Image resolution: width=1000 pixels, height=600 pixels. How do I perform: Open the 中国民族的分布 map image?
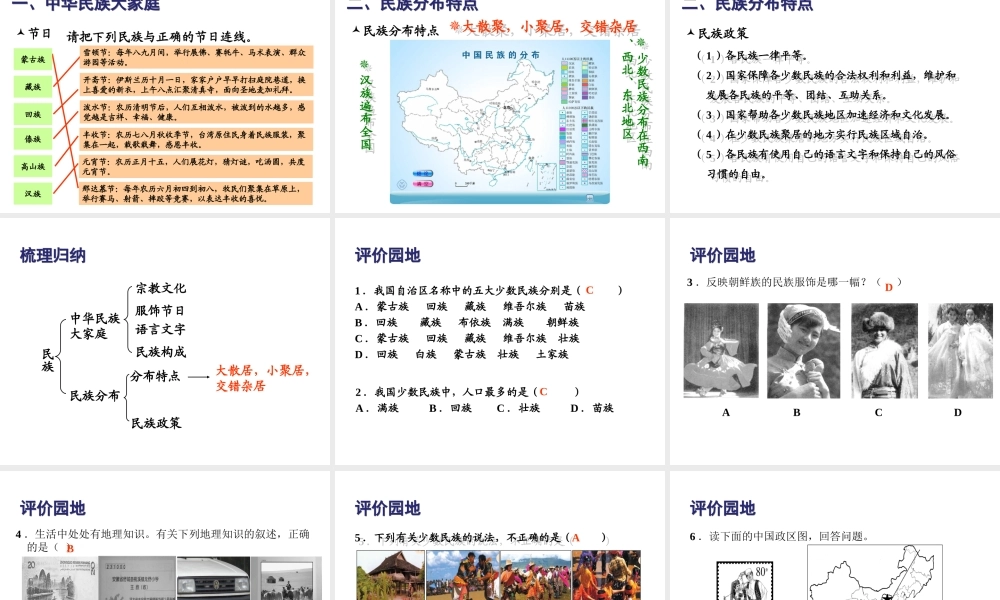(x=500, y=122)
